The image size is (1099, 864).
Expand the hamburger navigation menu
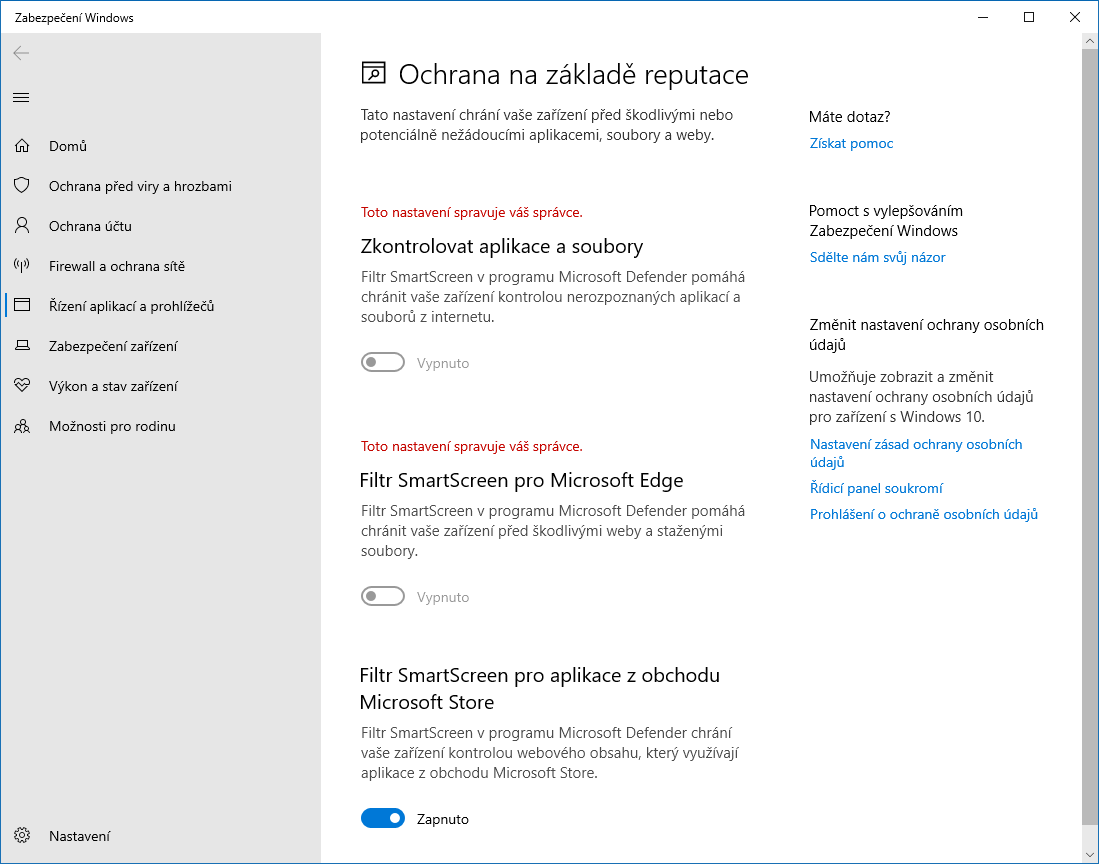tap(21, 97)
